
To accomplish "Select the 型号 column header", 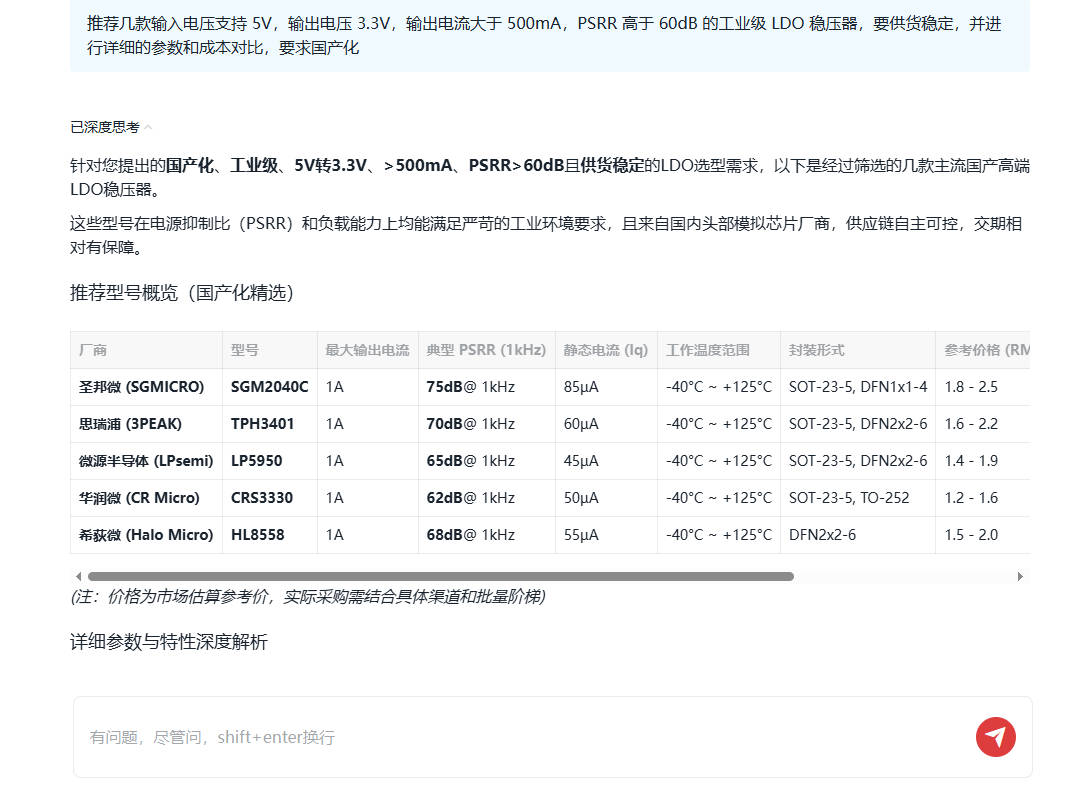I will tap(270, 350).
